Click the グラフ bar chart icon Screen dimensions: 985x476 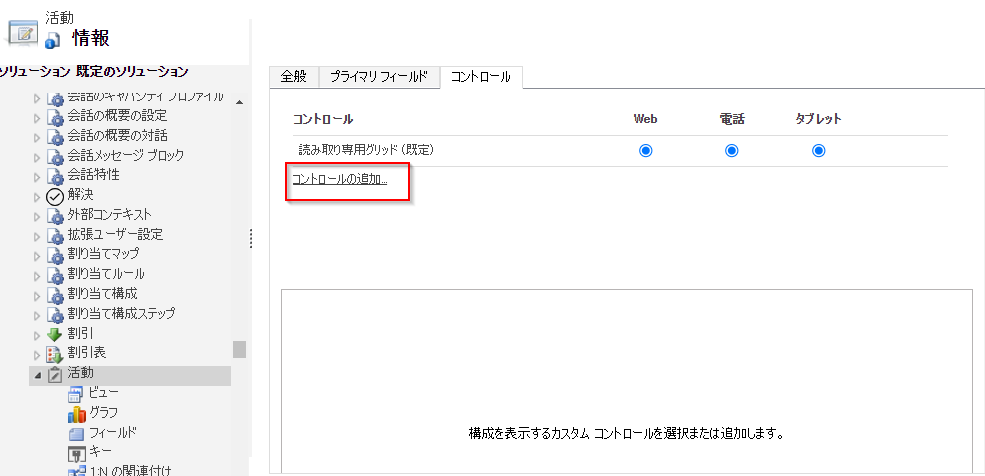(76, 414)
